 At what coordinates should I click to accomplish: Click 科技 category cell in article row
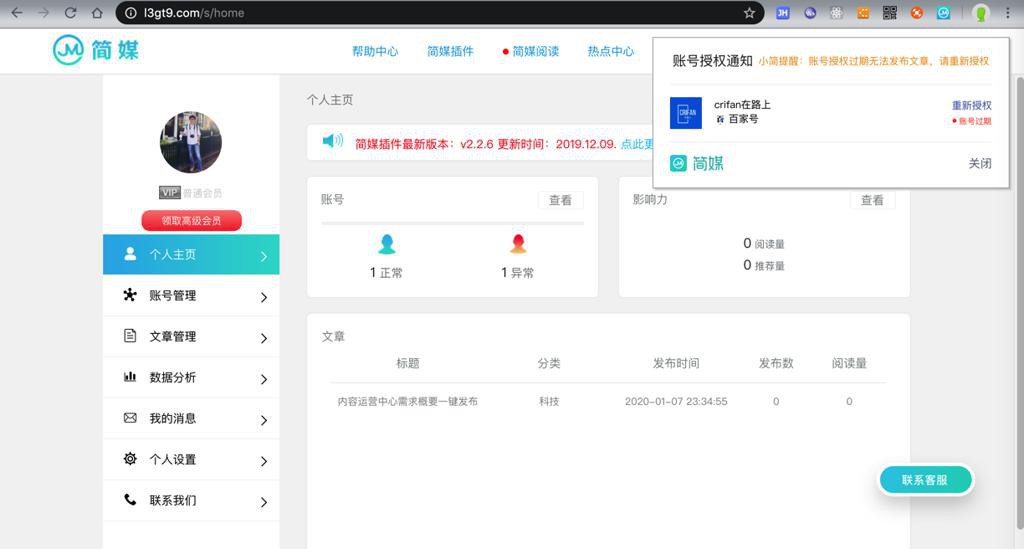coord(549,401)
